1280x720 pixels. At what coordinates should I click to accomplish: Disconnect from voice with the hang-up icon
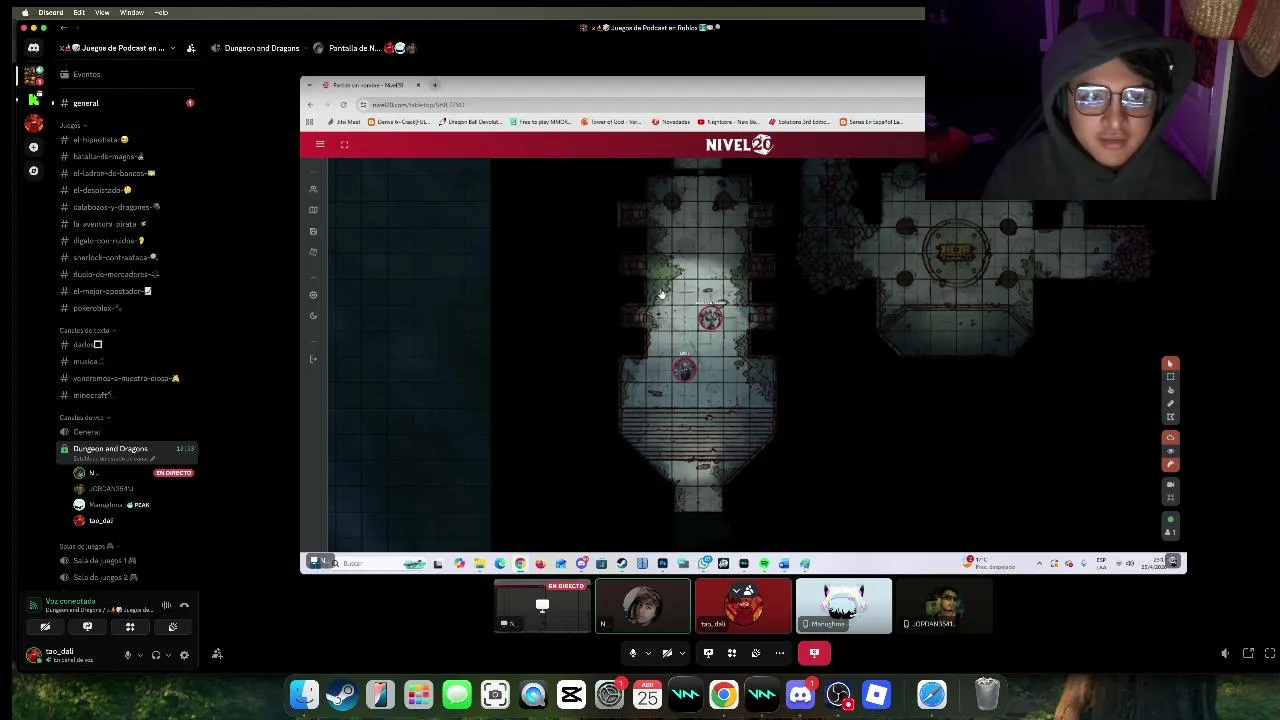pyautogui.click(x=184, y=605)
